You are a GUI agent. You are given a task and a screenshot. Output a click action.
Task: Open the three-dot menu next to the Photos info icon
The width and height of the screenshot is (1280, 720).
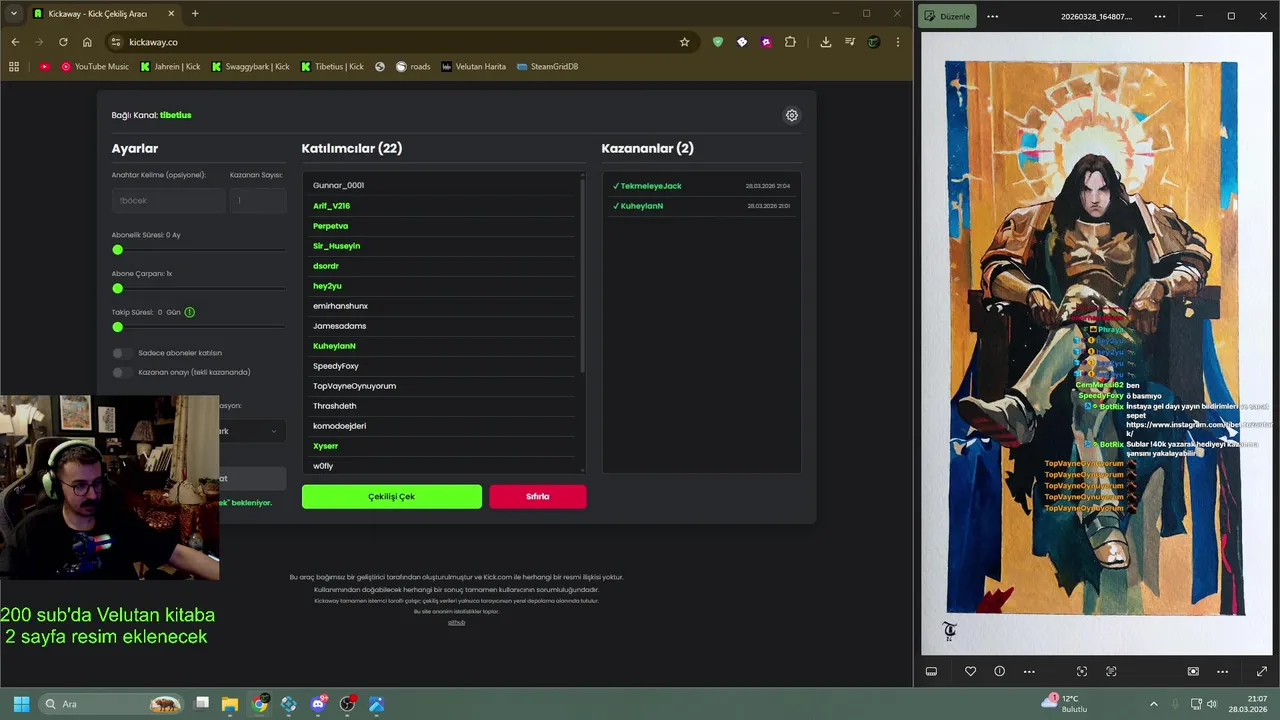pos(1029,671)
